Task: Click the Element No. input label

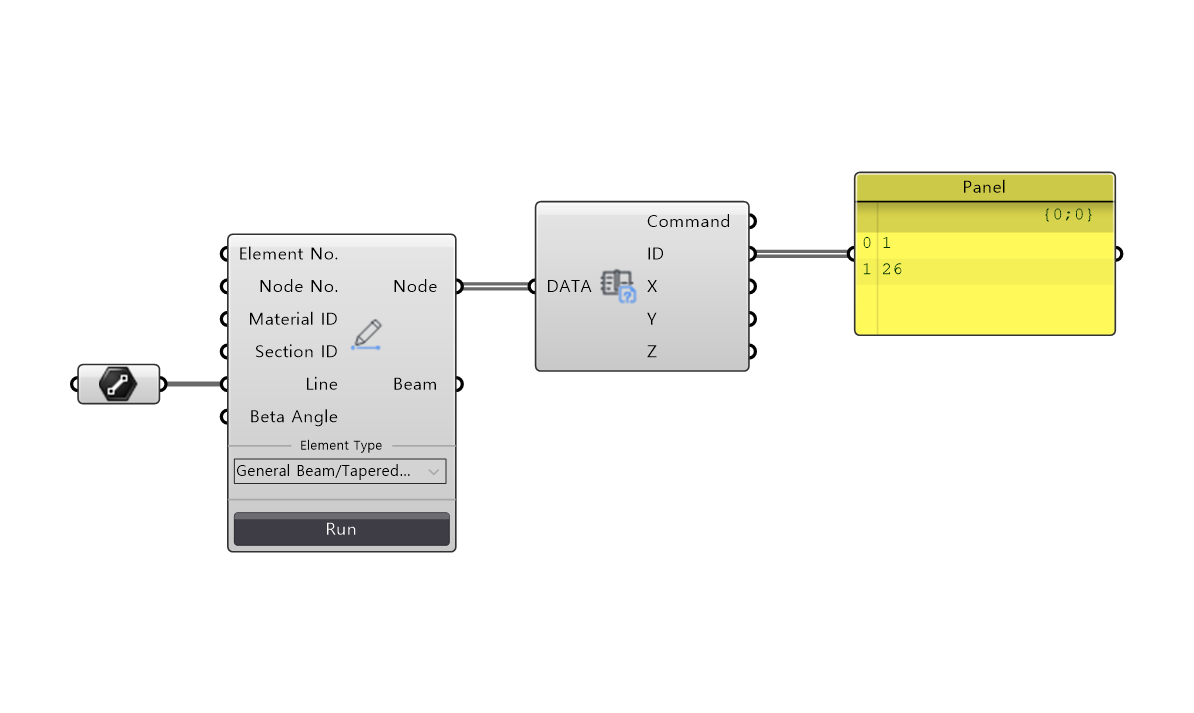Action: point(289,254)
